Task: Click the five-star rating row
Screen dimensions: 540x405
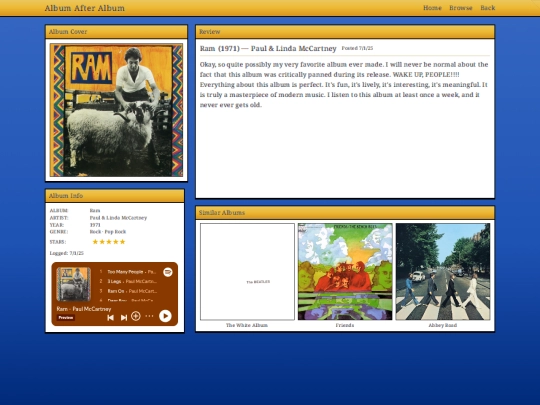Action: click(x=109, y=242)
